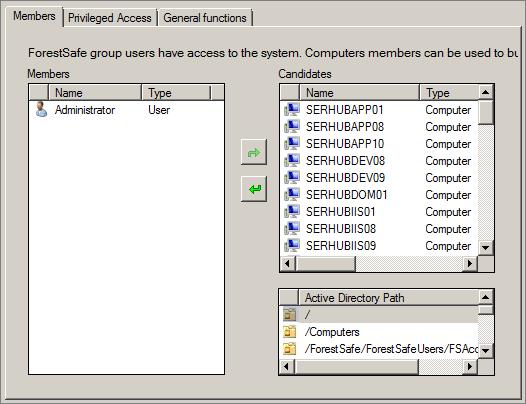This screenshot has width=526, height=404.
Task: Click Active Directory Path scrollbar up arrow
Action: coord(485,297)
